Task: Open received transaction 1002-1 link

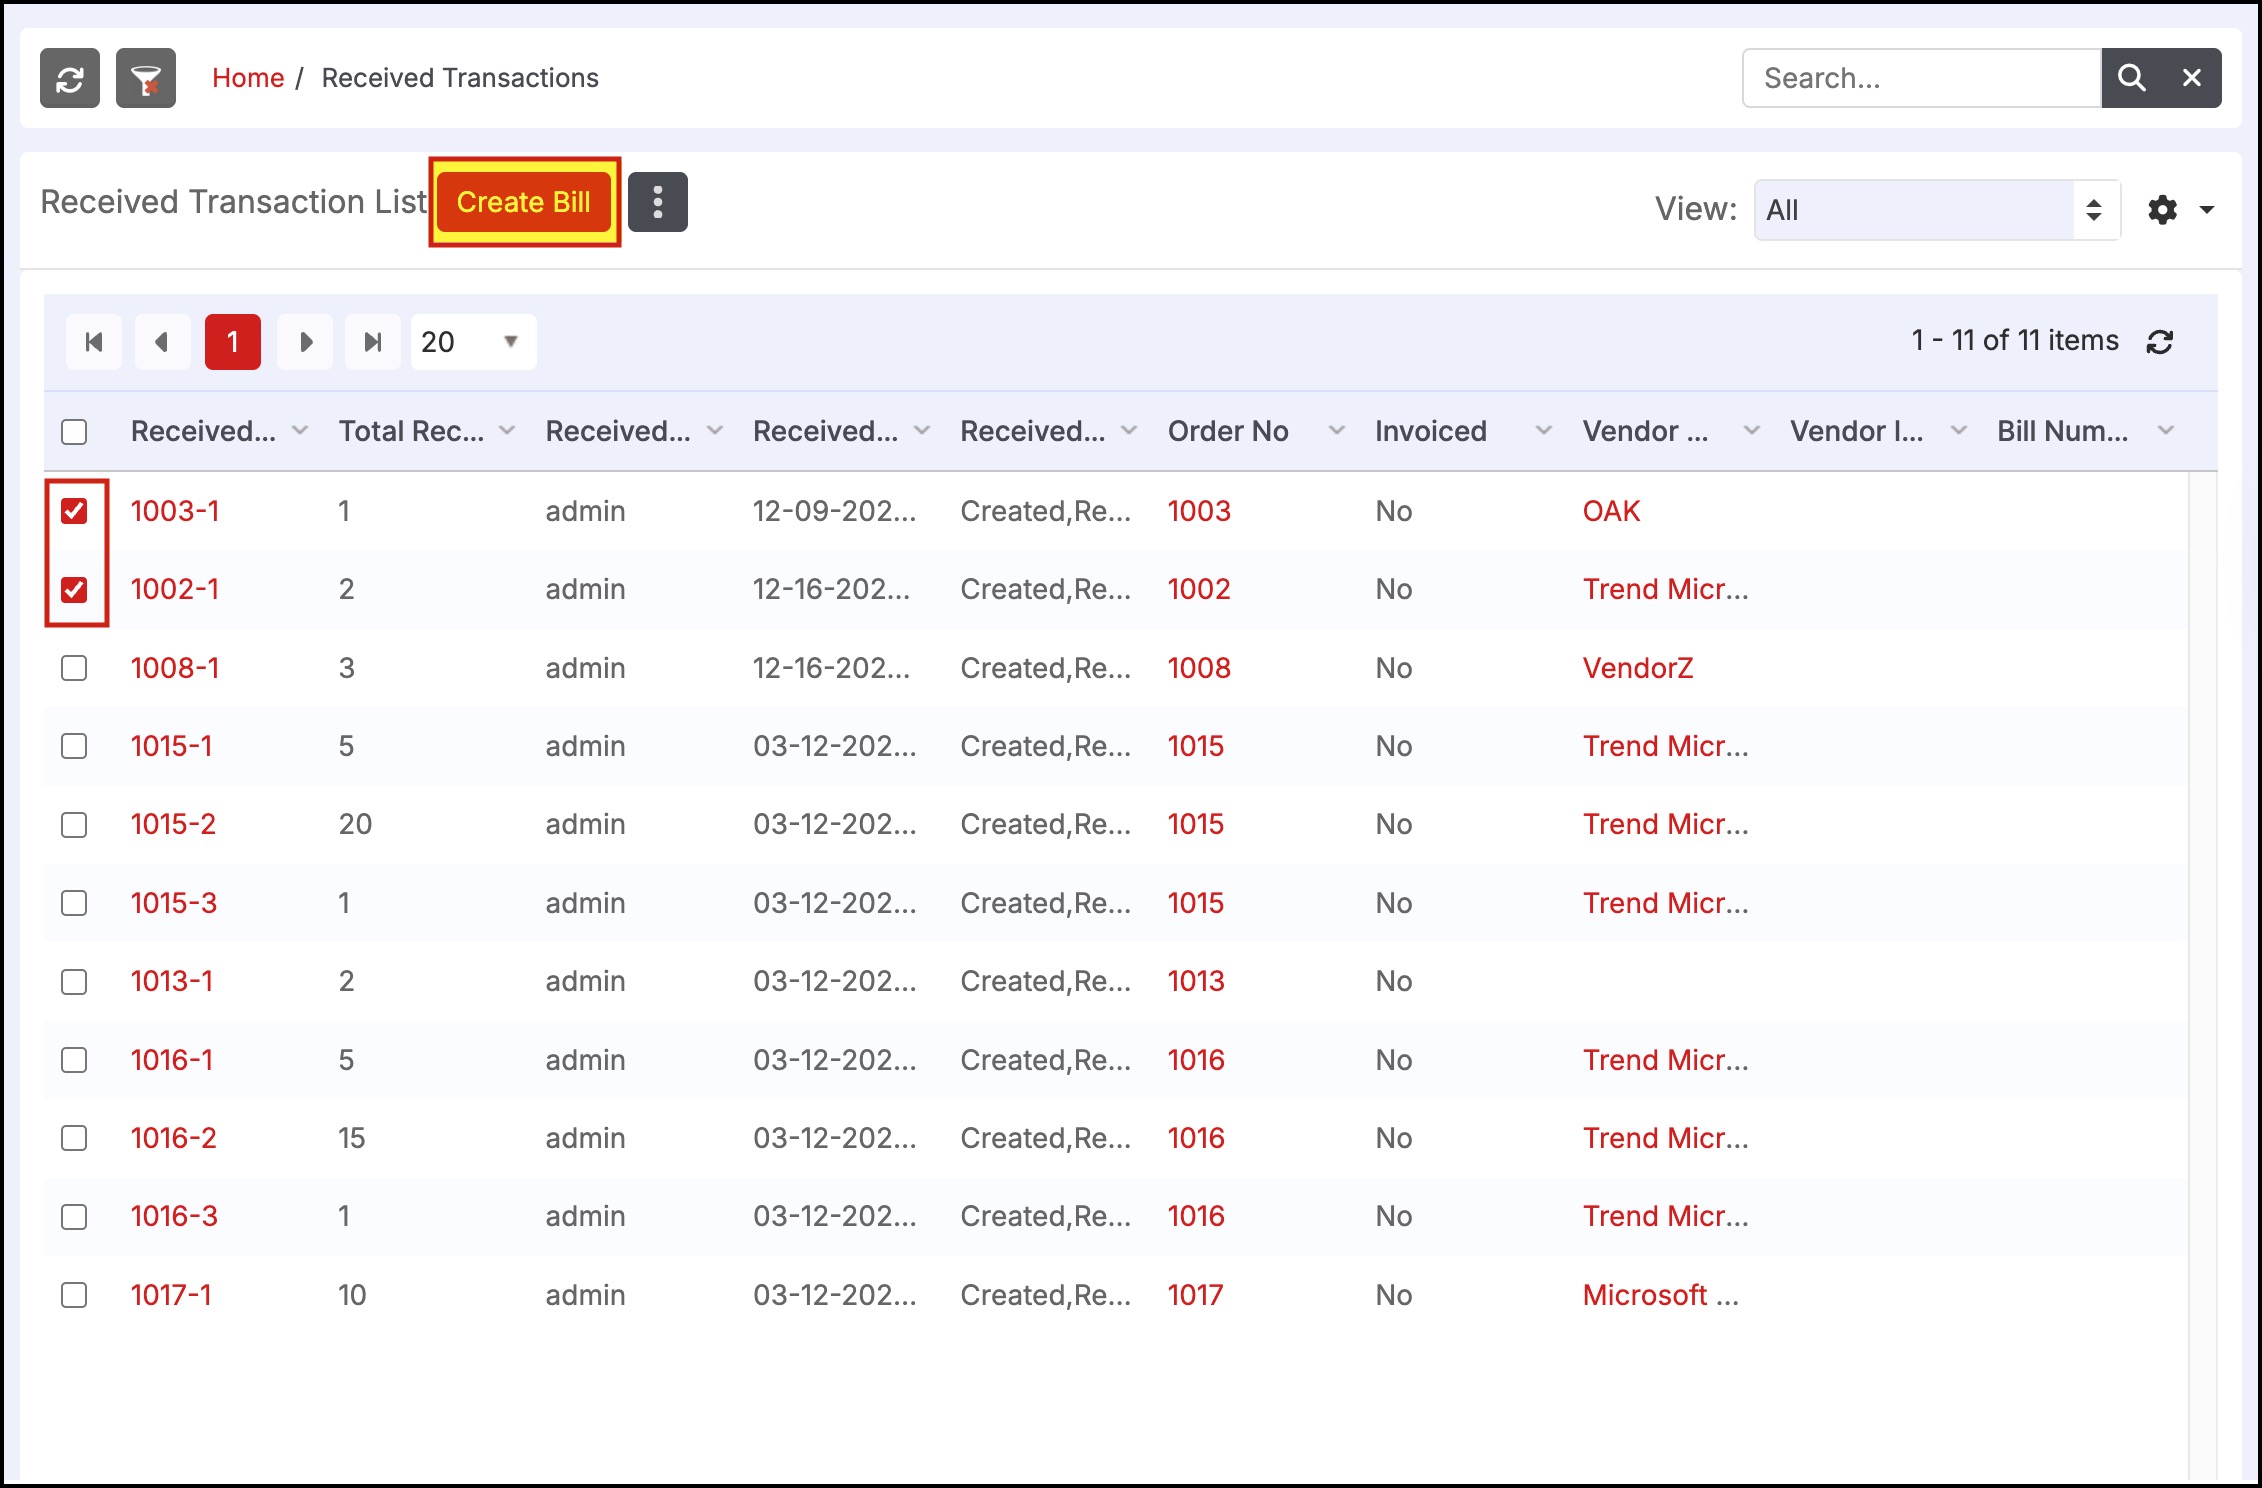Action: pyautogui.click(x=175, y=589)
